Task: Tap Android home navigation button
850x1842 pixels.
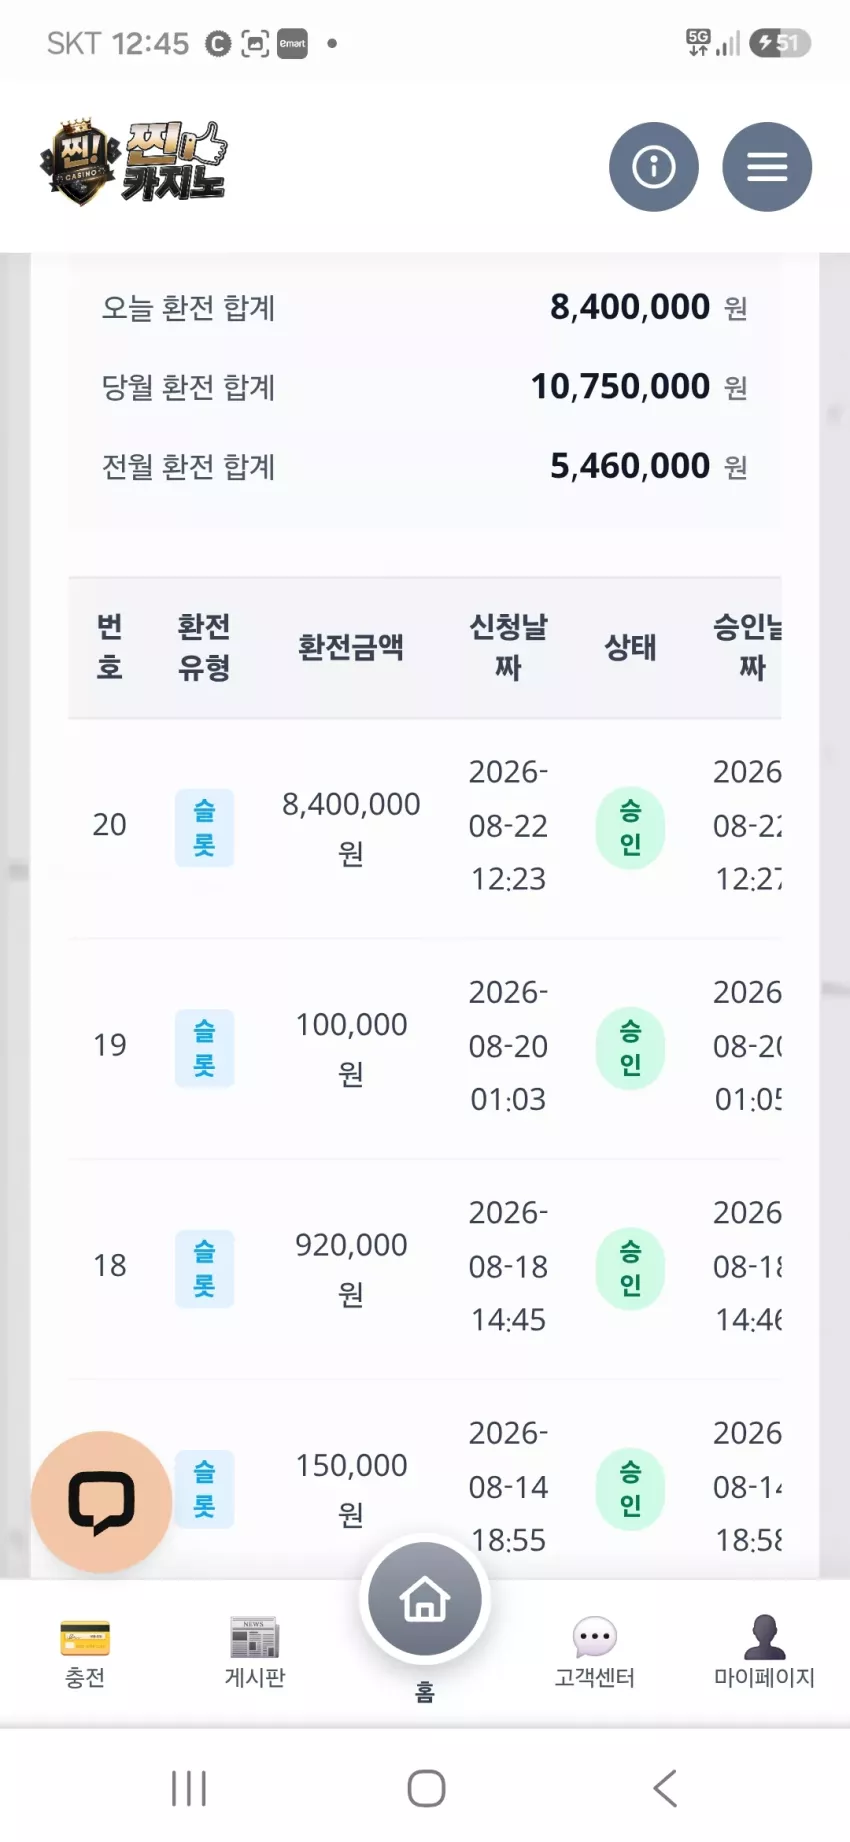Action: point(426,1788)
